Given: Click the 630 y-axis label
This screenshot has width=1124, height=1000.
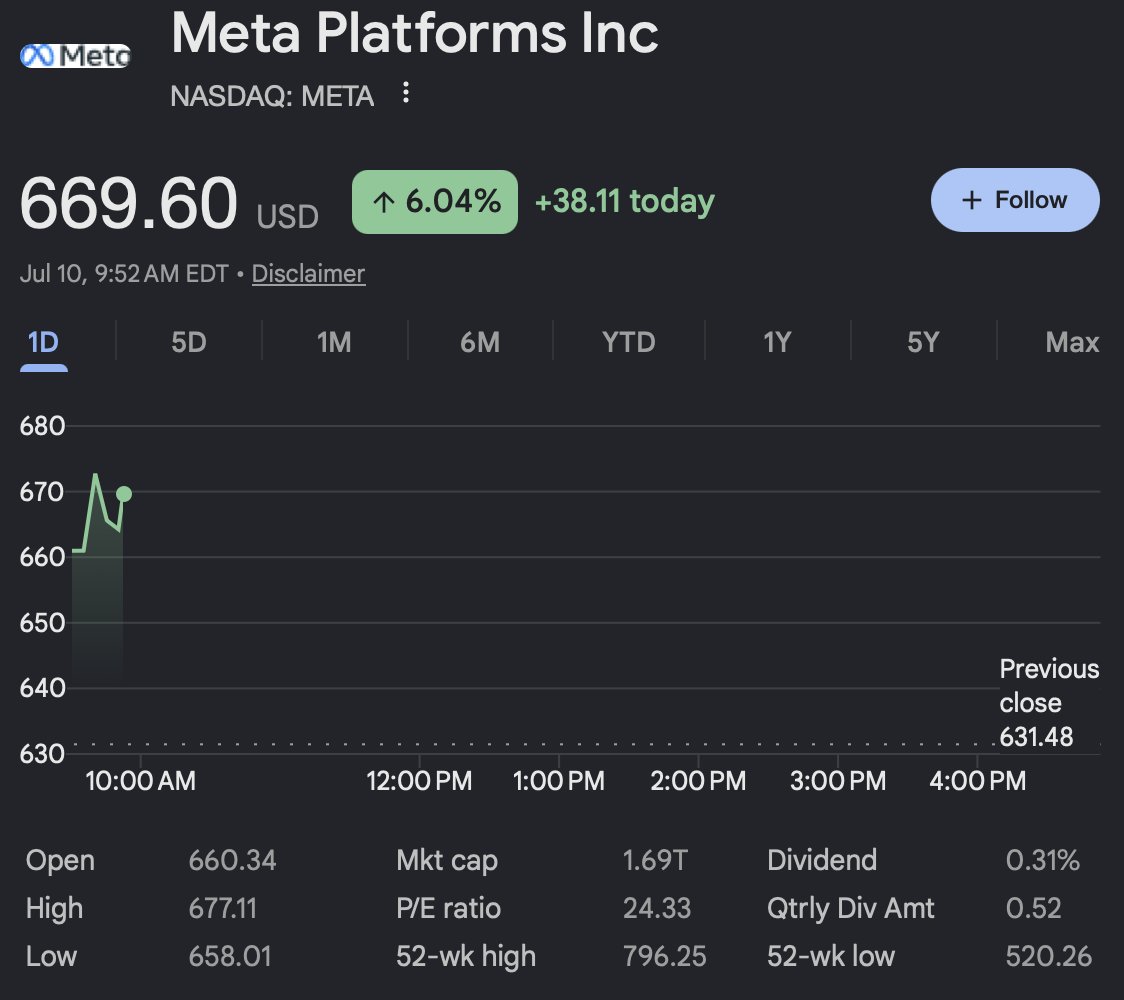Looking at the screenshot, I should (42, 754).
